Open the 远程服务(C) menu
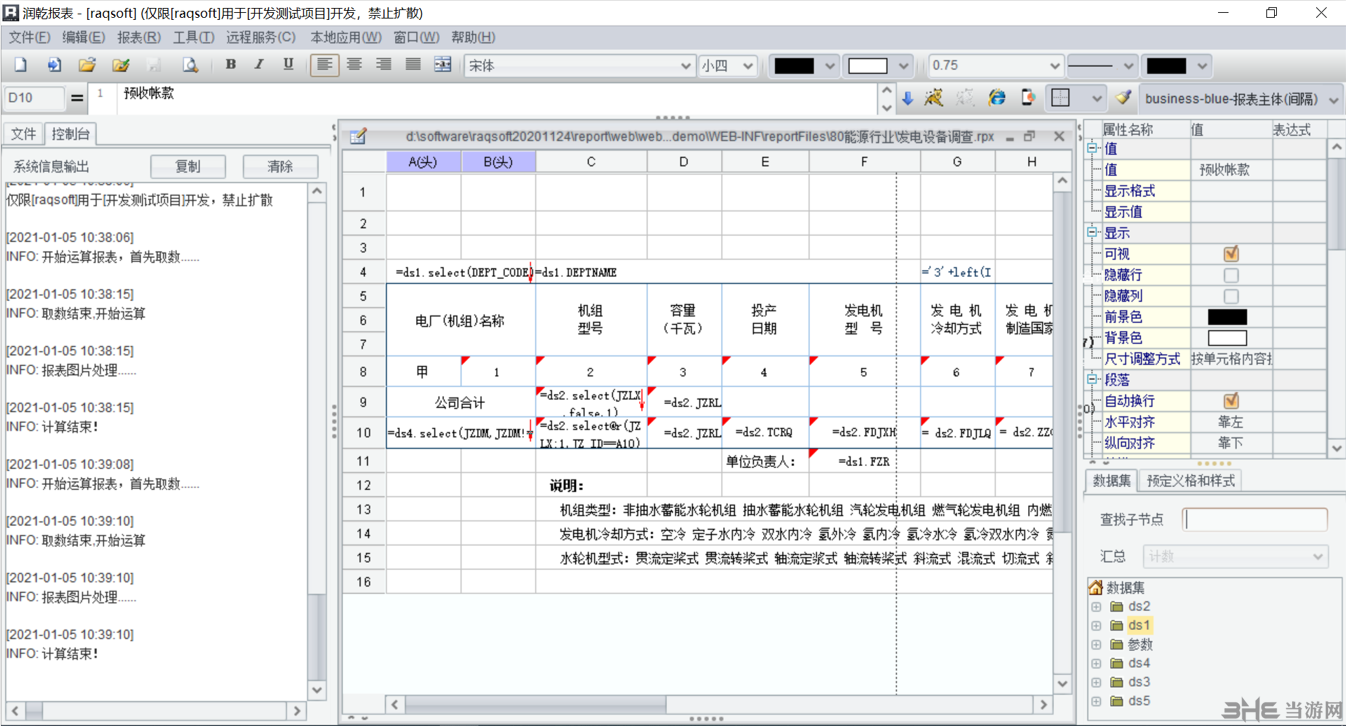Image resolution: width=1346 pixels, height=726 pixels. [260, 37]
